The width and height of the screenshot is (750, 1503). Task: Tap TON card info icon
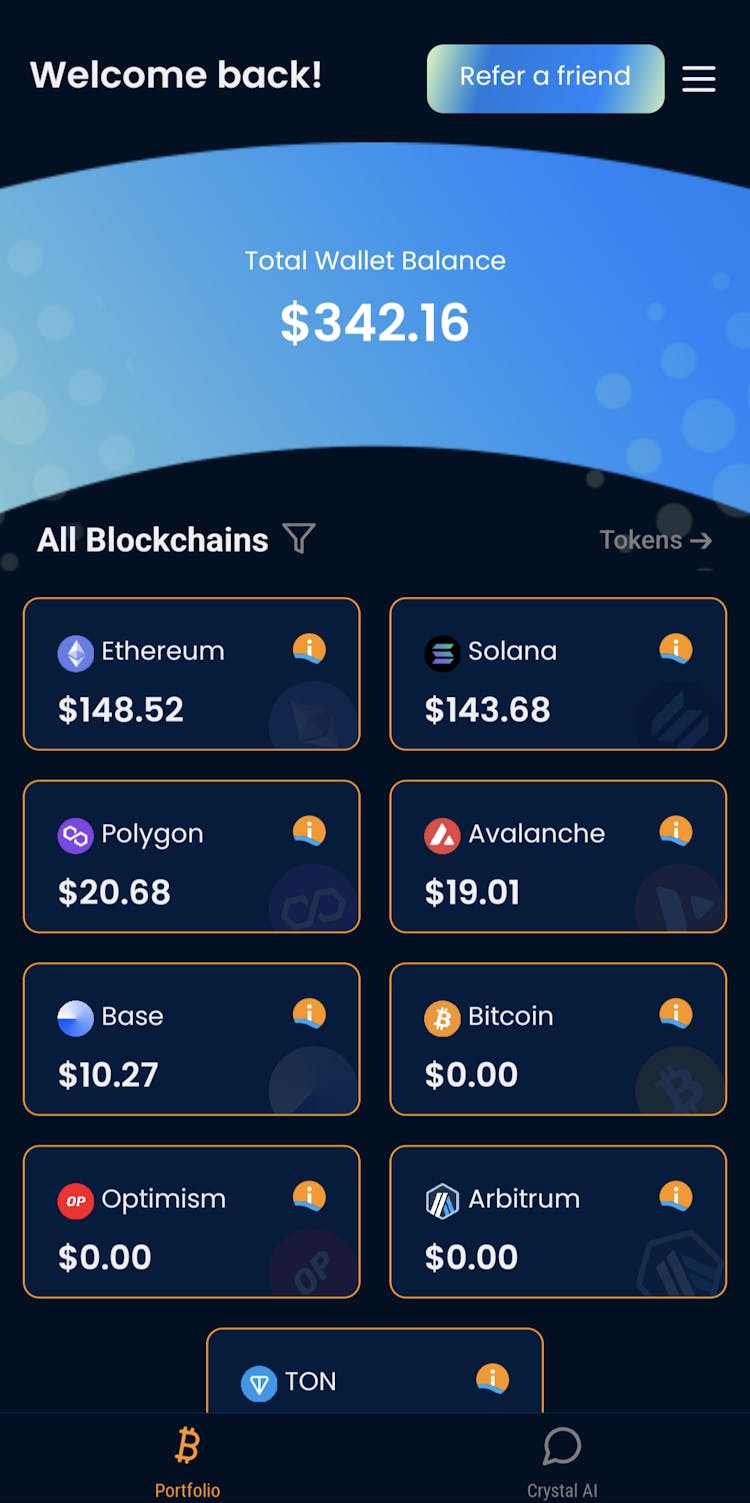[x=492, y=1379]
